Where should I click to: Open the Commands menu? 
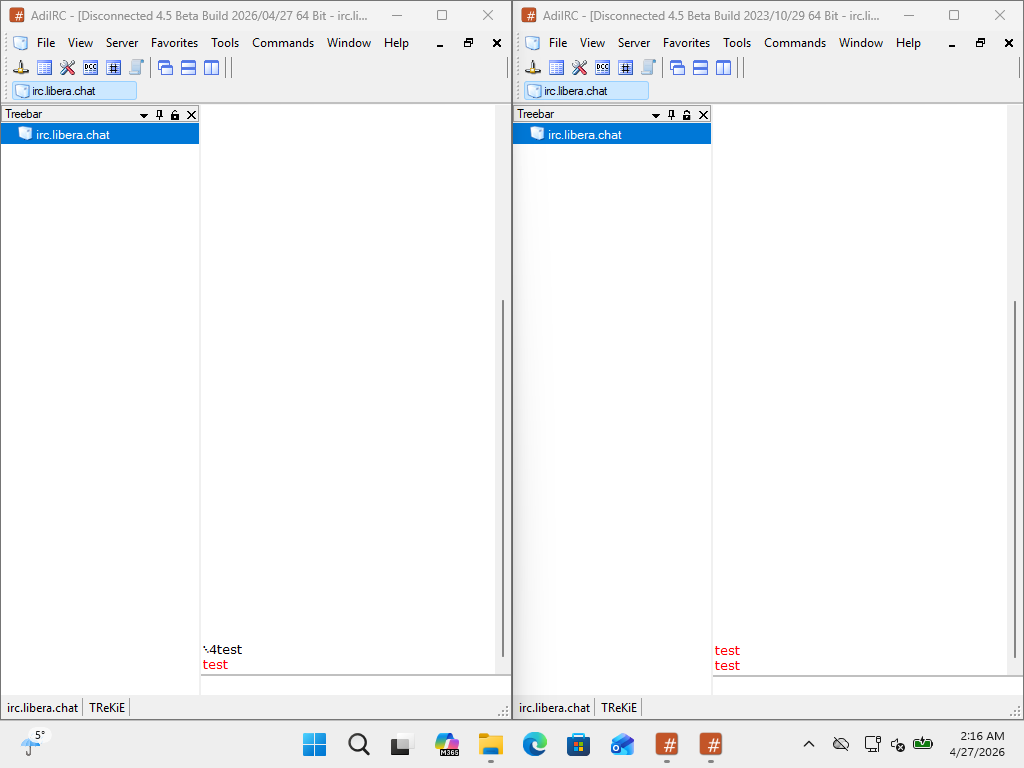283,42
